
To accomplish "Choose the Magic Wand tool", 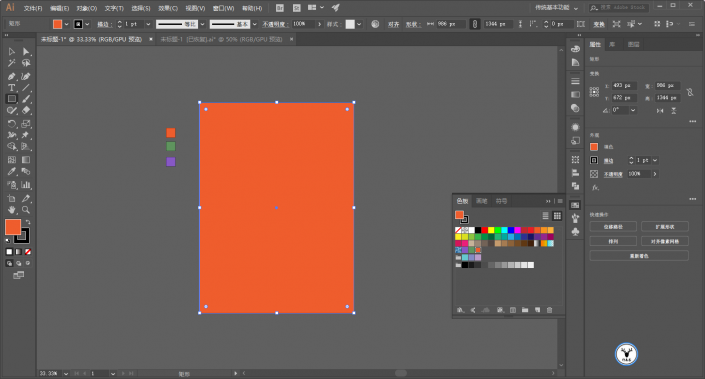I will (x=12, y=63).
